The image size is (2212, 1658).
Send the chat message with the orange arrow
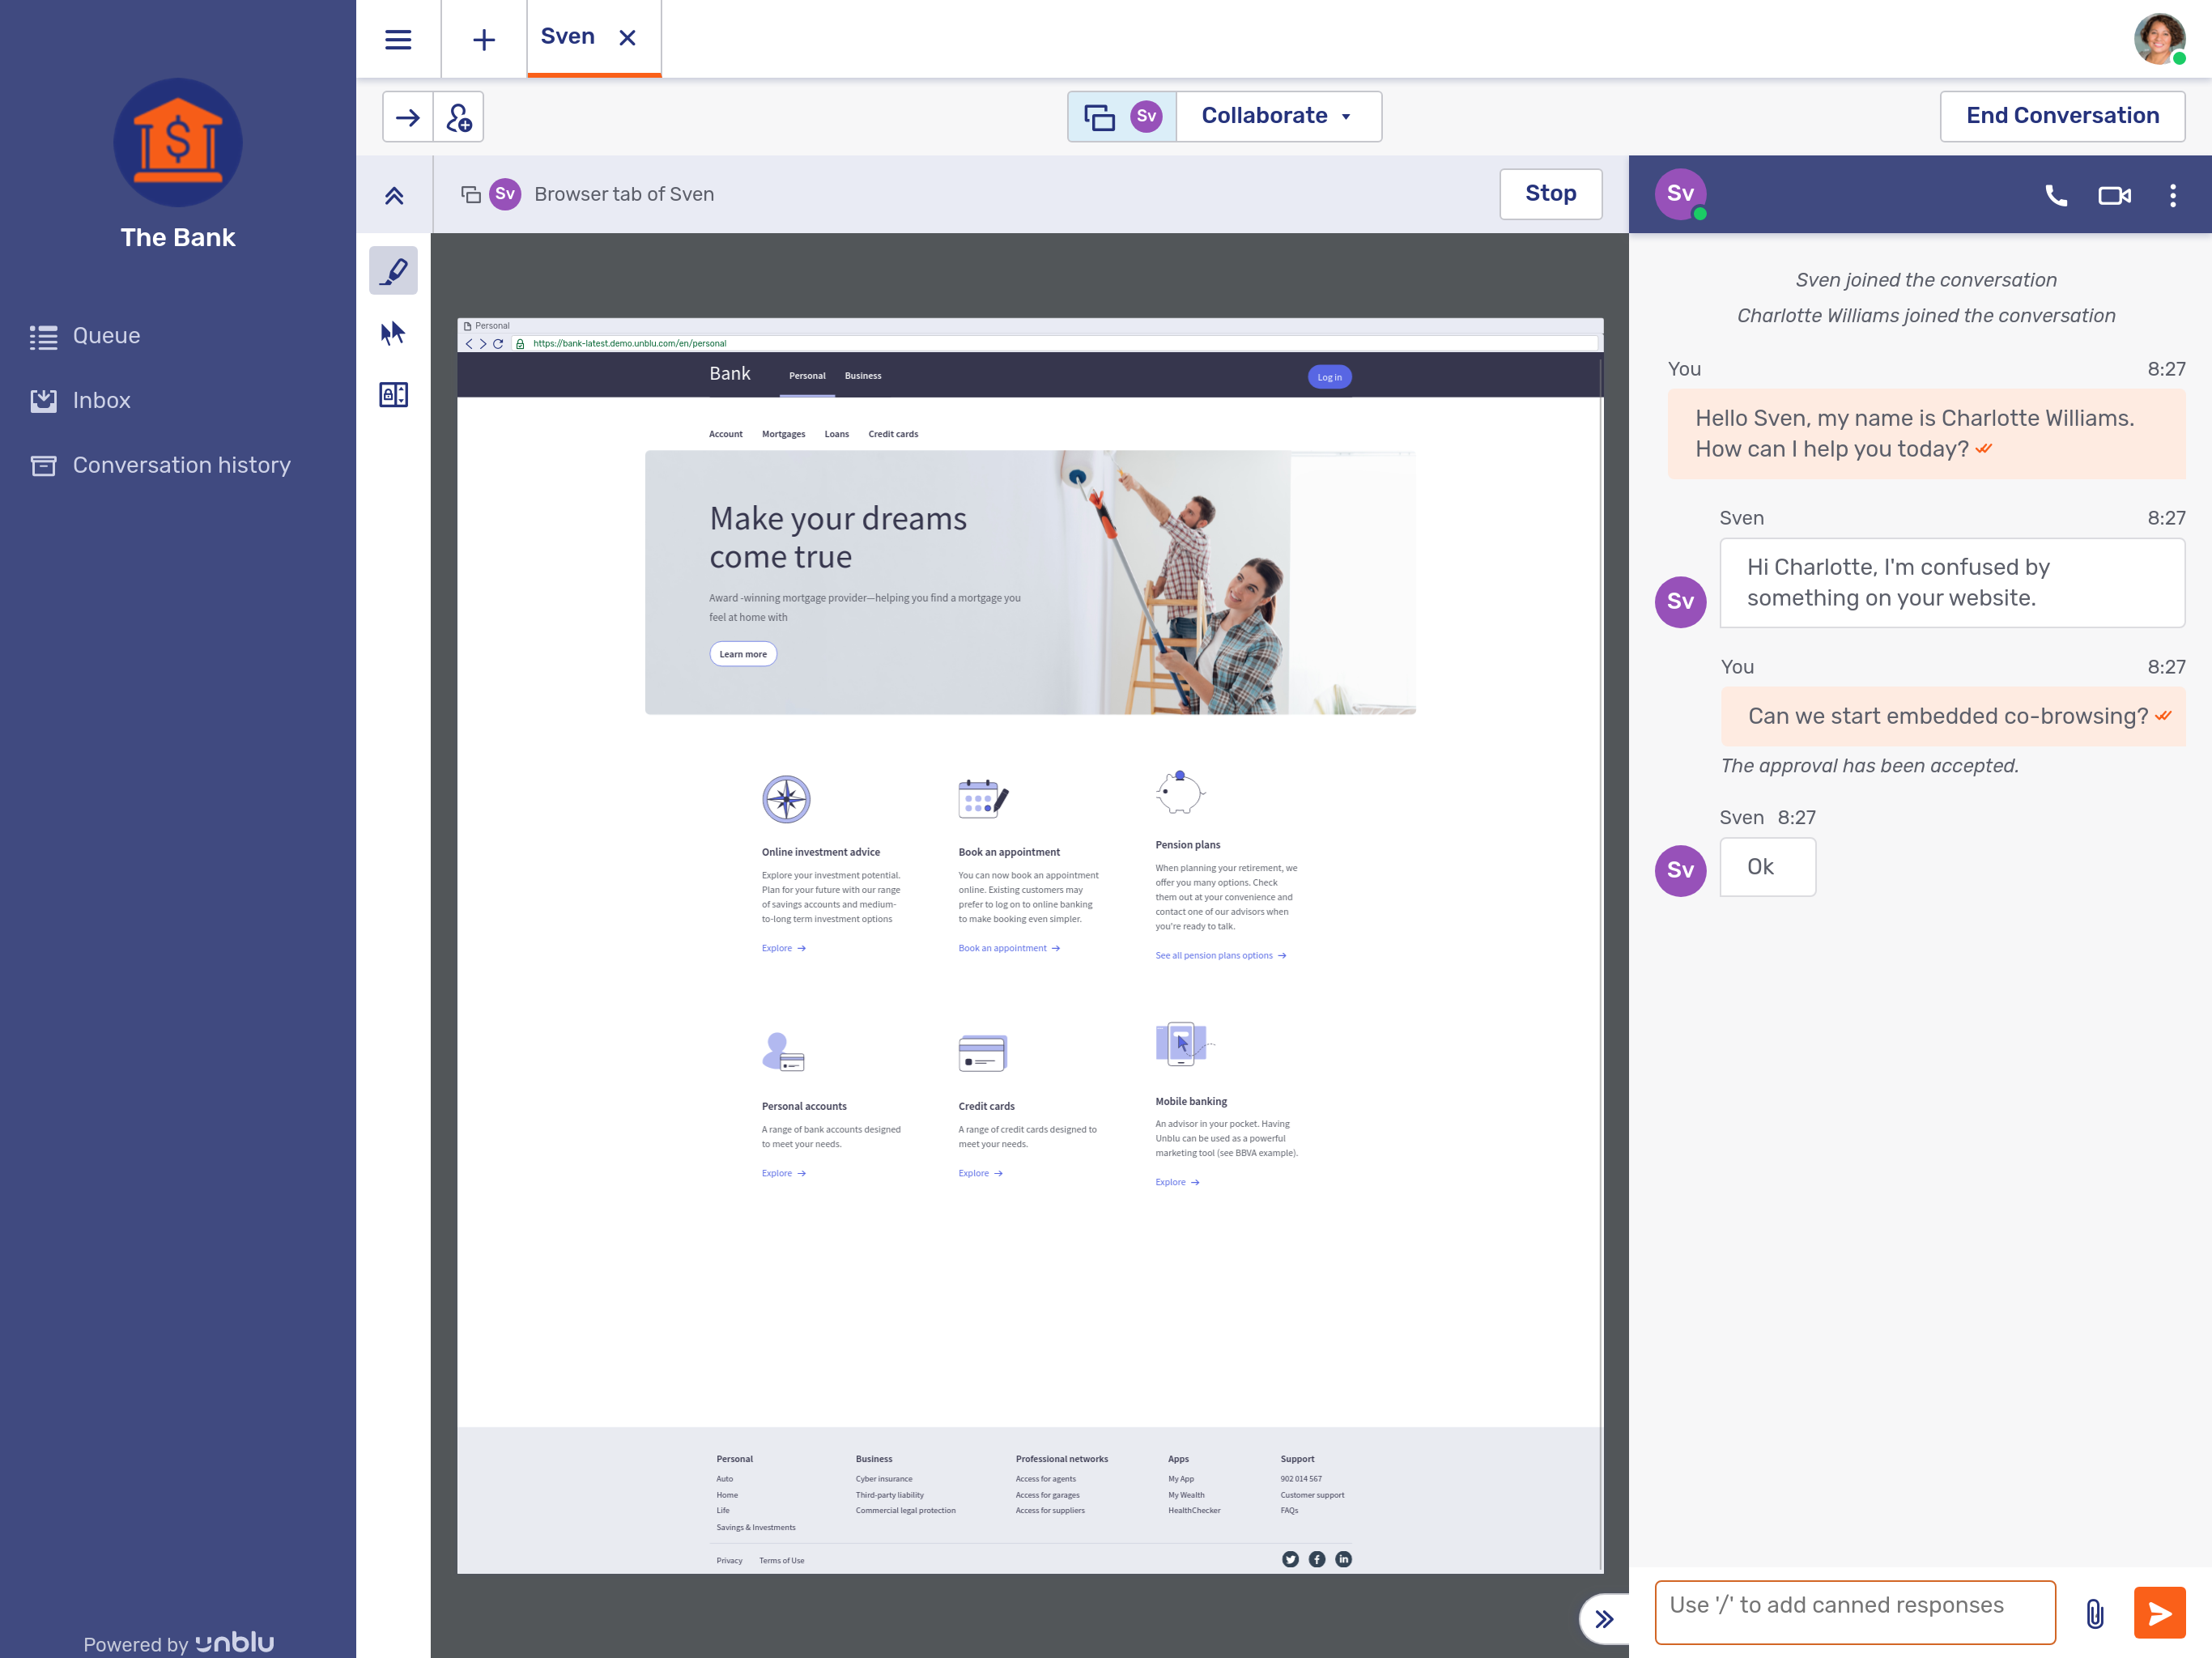[x=2159, y=1612]
